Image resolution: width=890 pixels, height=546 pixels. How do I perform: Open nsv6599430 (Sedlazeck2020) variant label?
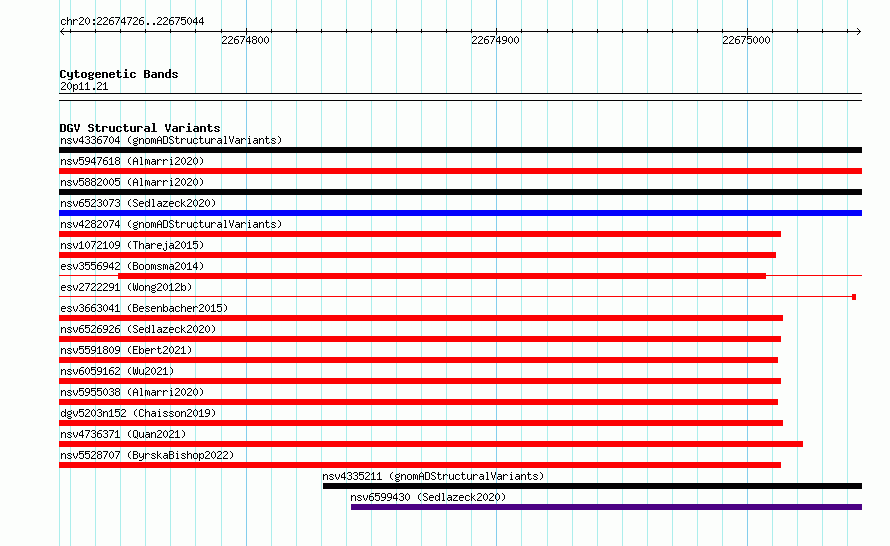point(428,497)
